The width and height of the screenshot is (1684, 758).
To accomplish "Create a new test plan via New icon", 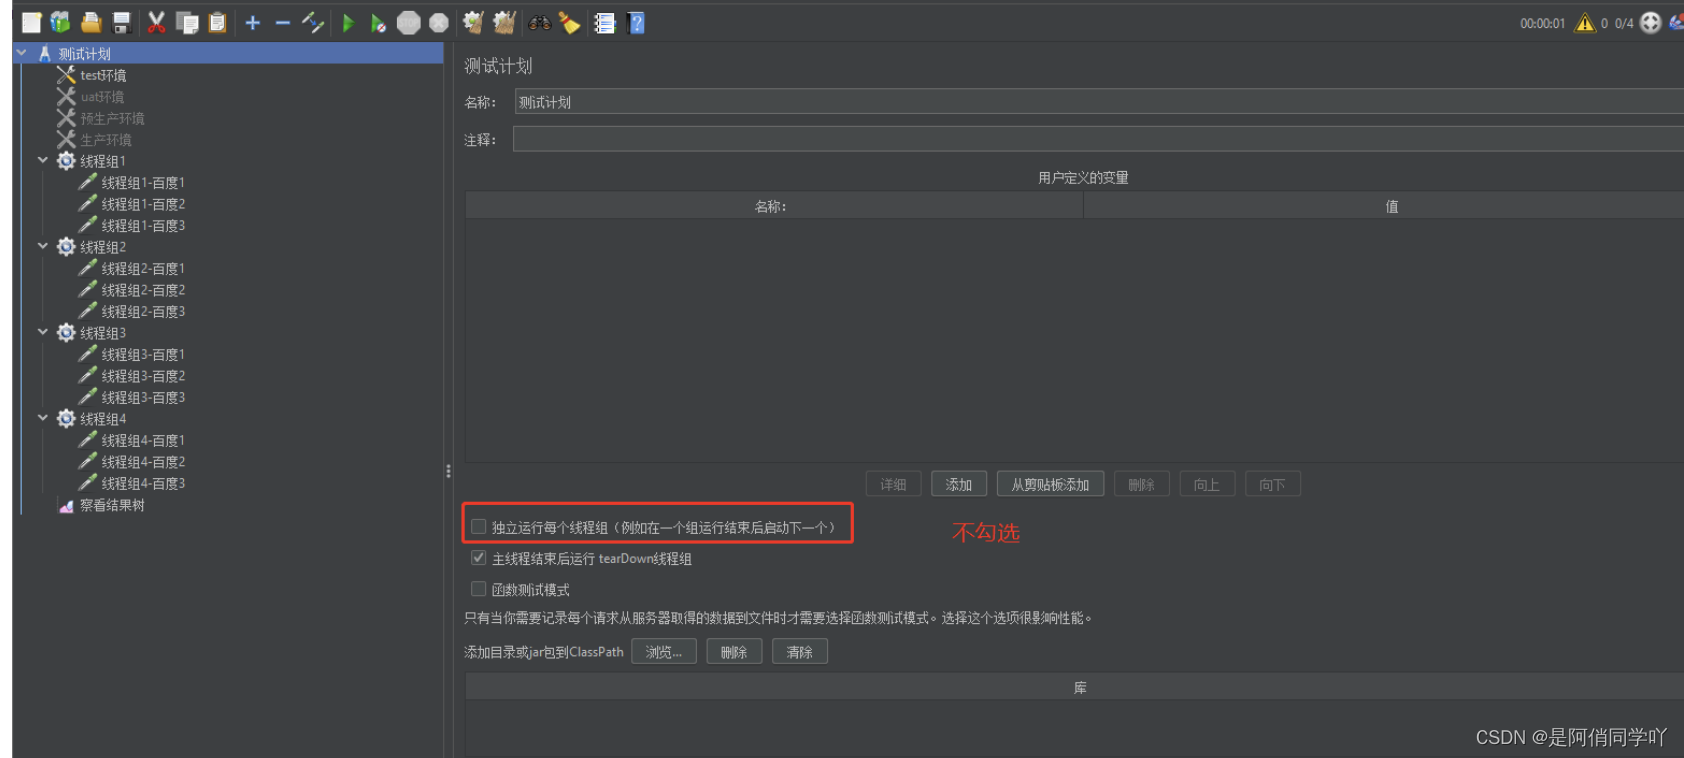I will point(31,23).
